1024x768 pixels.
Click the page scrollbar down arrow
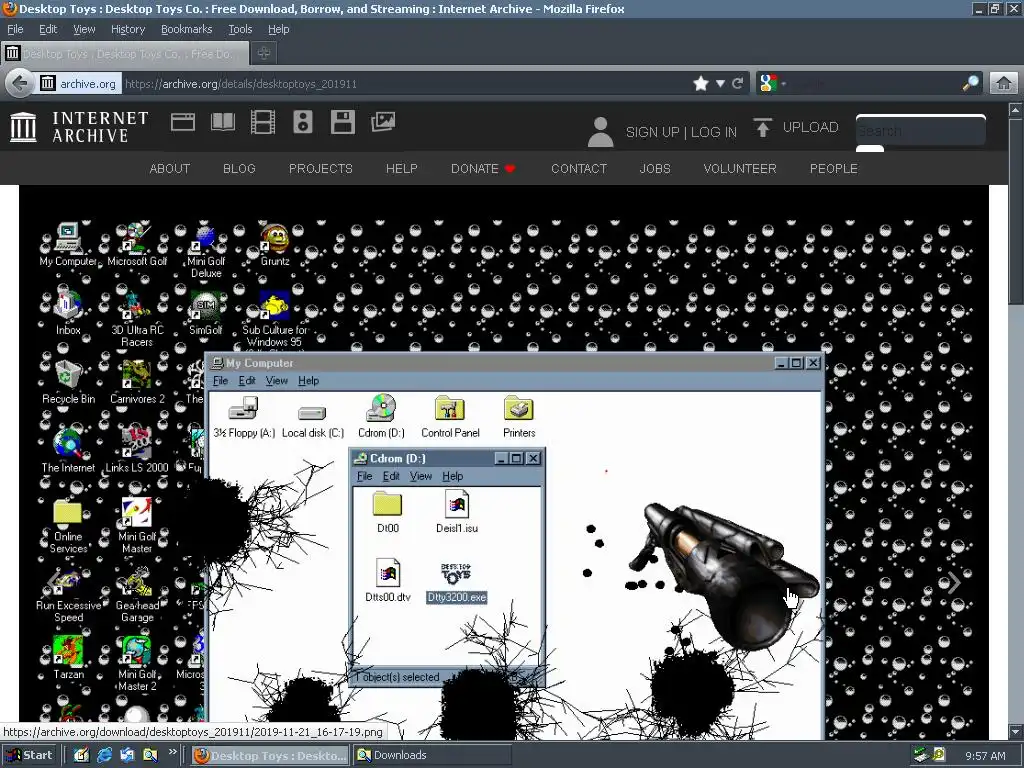coord(1016,731)
